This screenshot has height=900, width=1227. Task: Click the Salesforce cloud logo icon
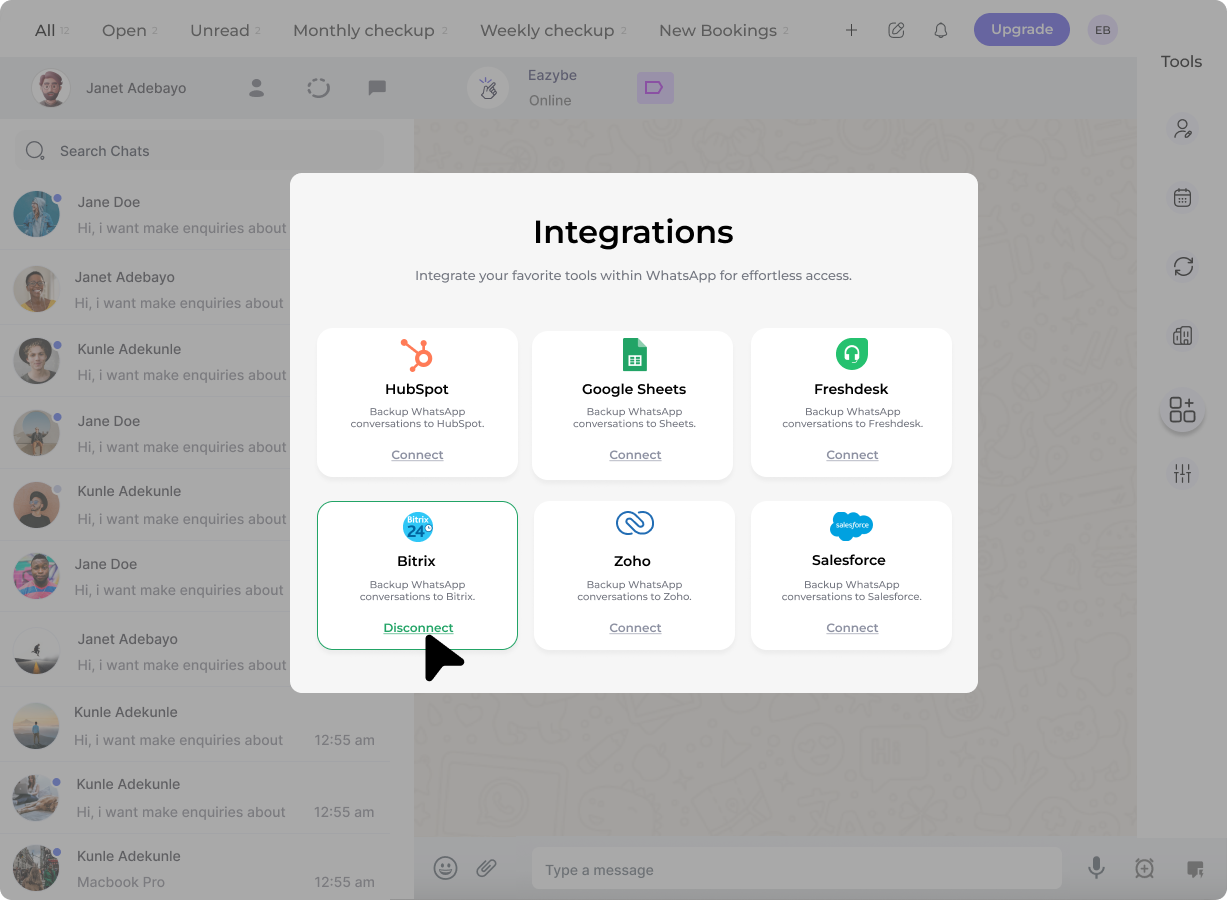pyautogui.click(x=851, y=525)
